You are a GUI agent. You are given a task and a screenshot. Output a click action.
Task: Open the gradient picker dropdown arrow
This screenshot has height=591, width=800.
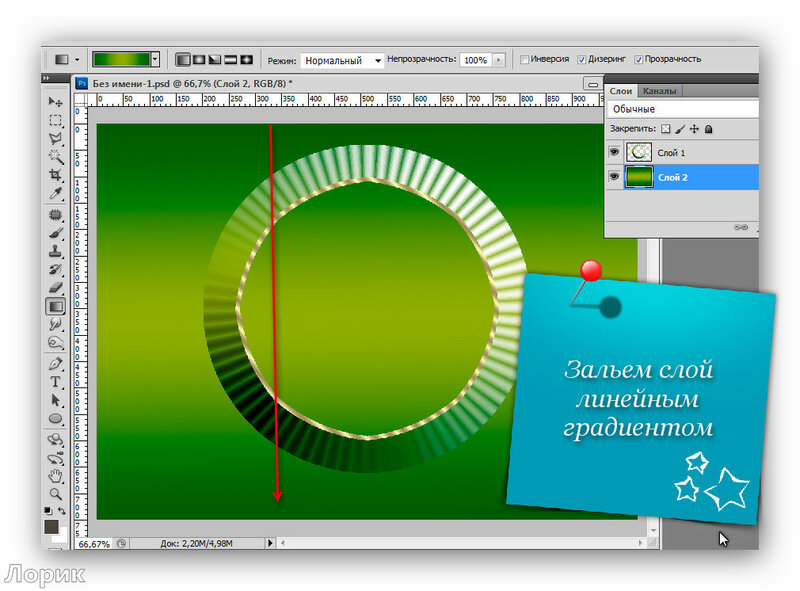coord(155,60)
